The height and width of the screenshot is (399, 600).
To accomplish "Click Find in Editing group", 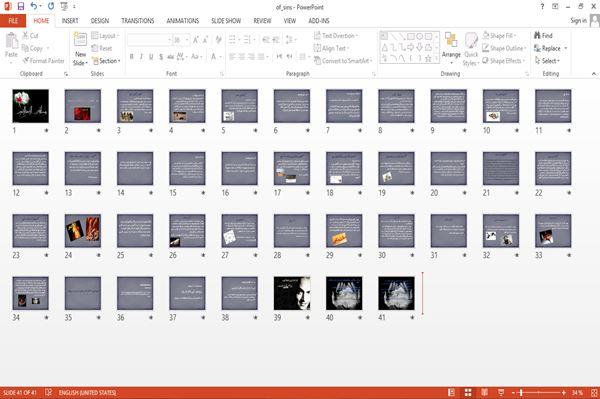I will tap(543, 36).
